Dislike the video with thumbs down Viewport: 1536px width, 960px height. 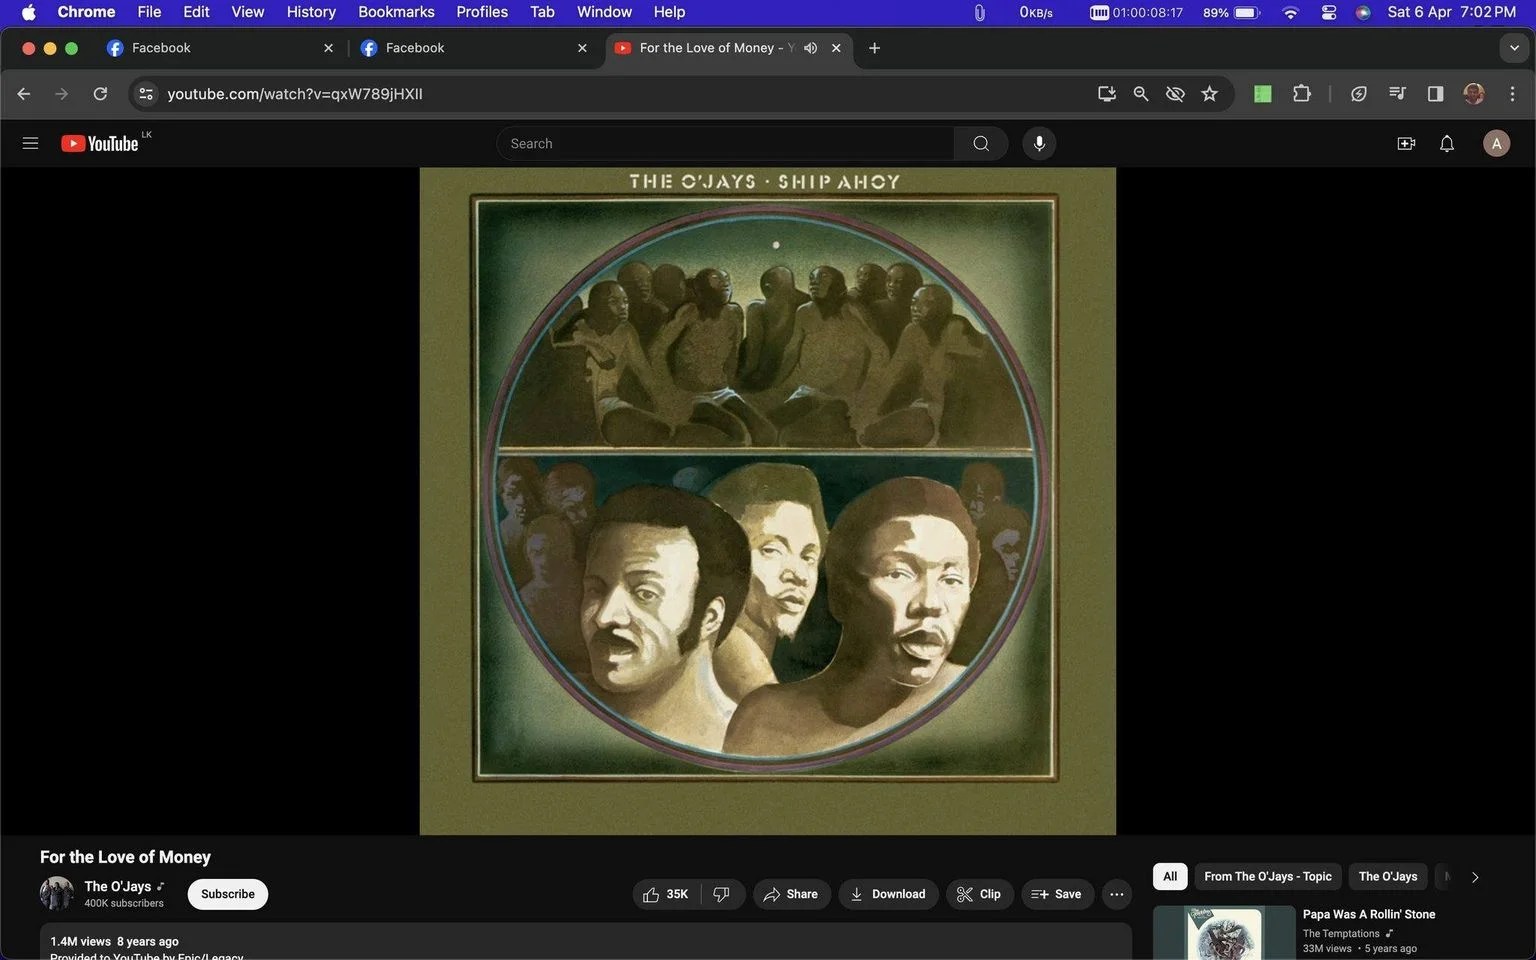tap(722, 894)
